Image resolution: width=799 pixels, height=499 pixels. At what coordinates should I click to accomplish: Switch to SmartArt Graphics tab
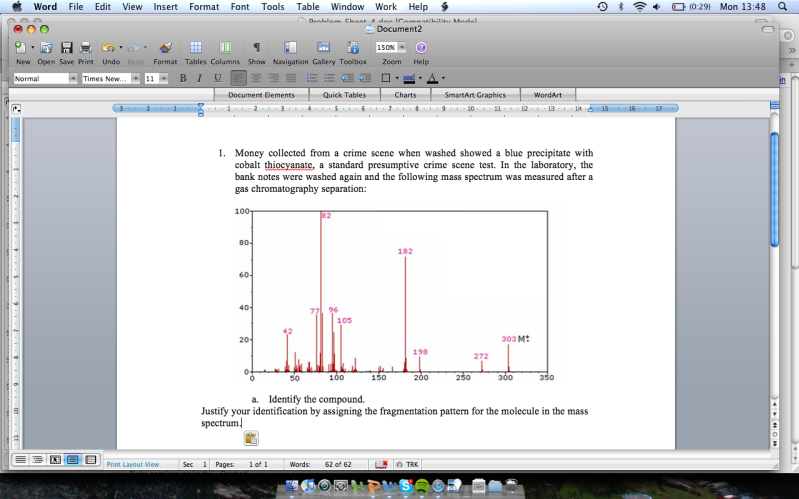[475, 95]
